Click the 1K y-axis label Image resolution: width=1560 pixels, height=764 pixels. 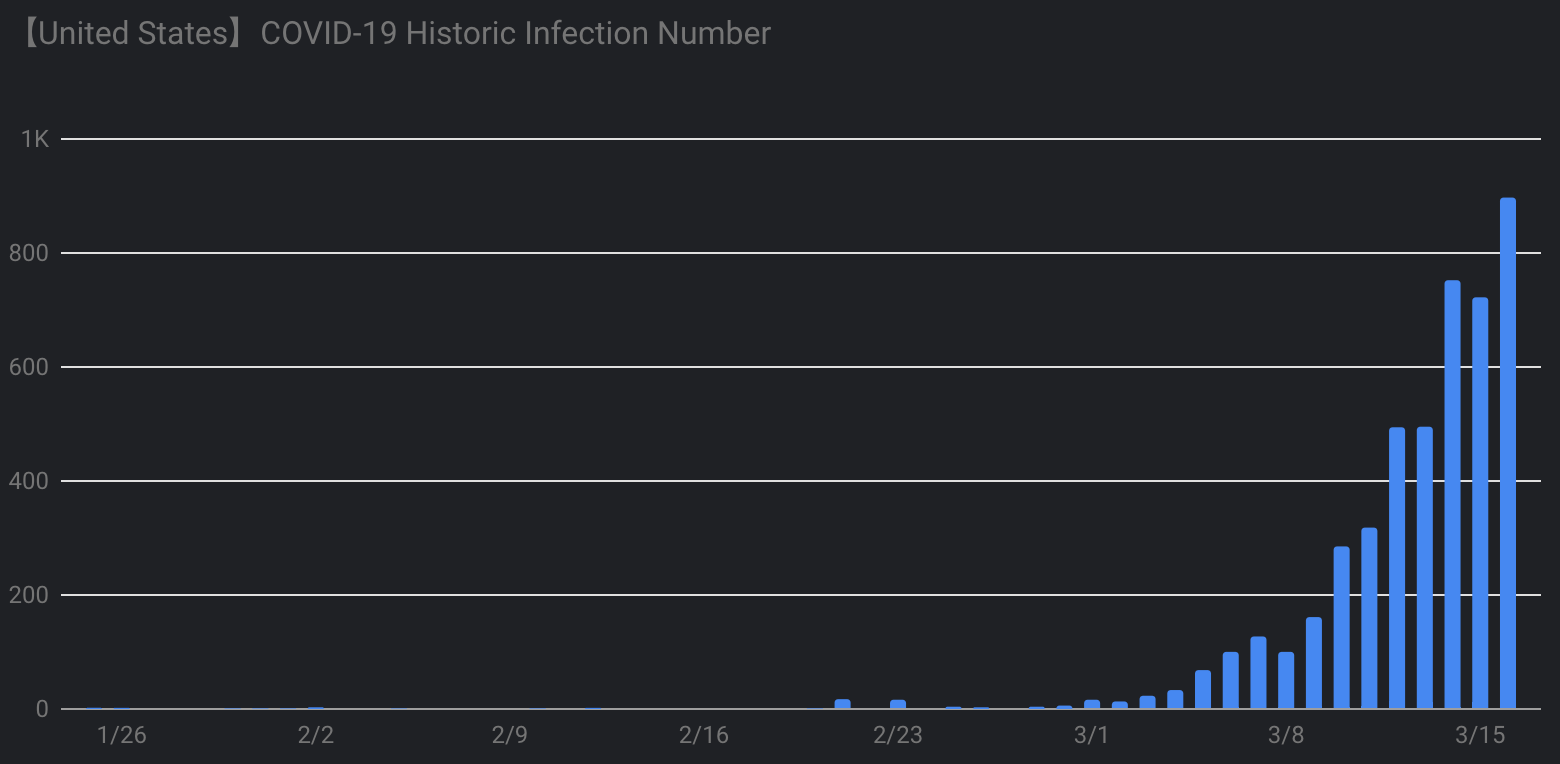(35, 139)
